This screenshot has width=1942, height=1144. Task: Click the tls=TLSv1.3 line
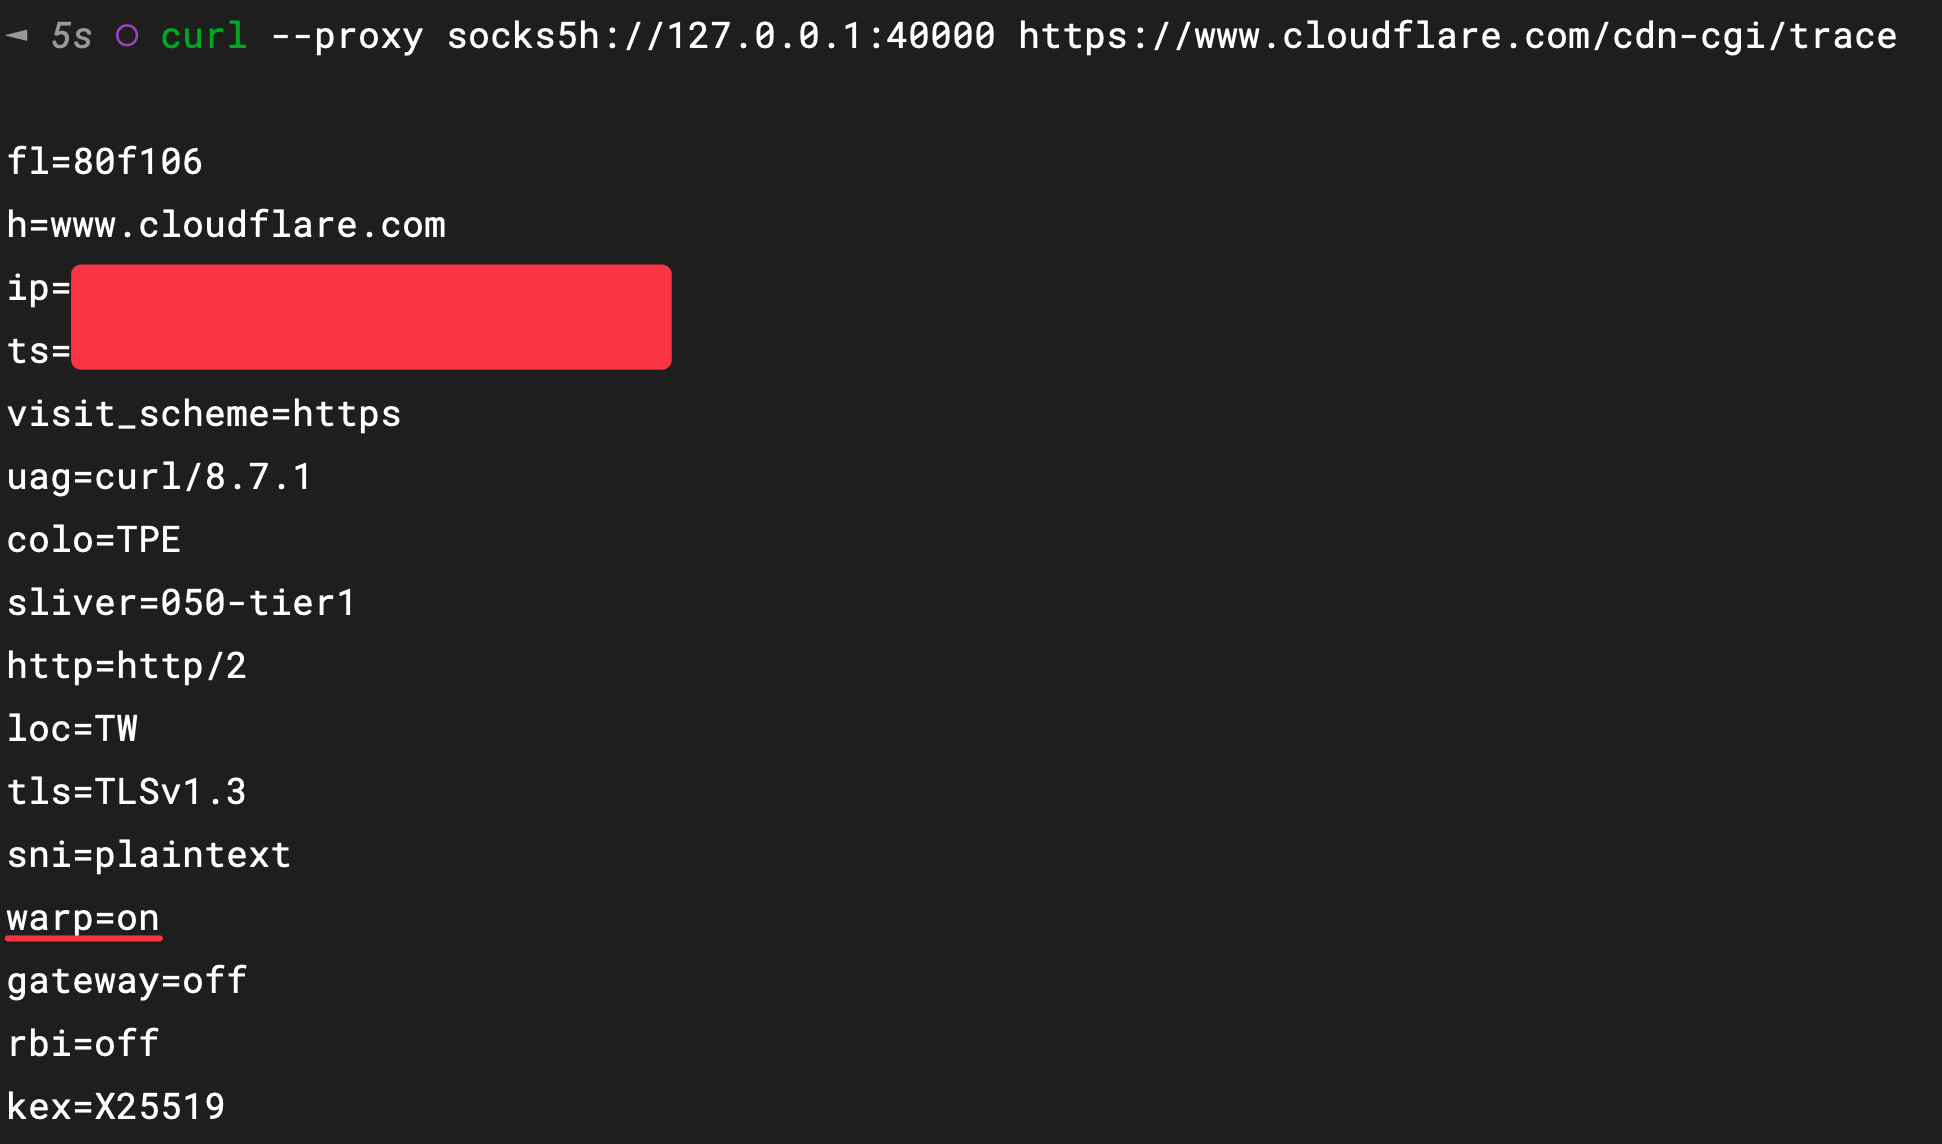pyautogui.click(x=127, y=792)
